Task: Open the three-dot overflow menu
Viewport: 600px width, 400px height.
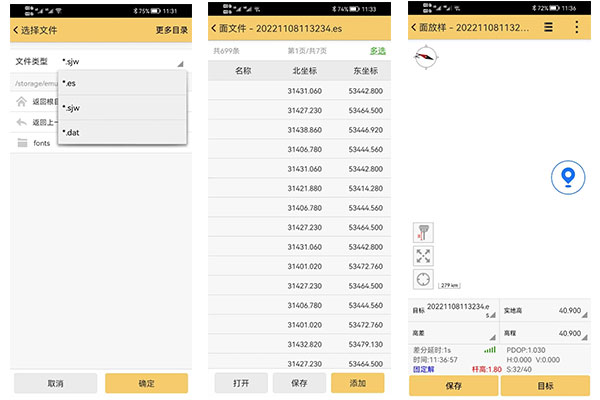Action: tap(577, 29)
